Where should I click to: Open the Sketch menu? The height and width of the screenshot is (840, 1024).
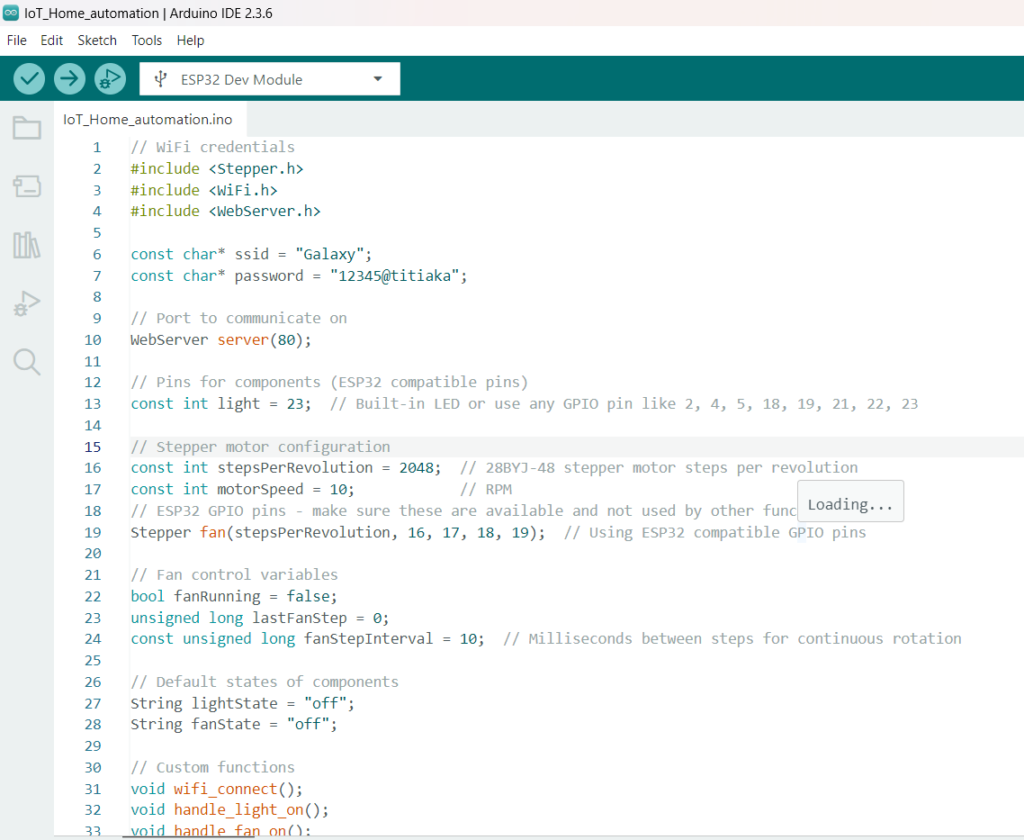click(x=96, y=40)
